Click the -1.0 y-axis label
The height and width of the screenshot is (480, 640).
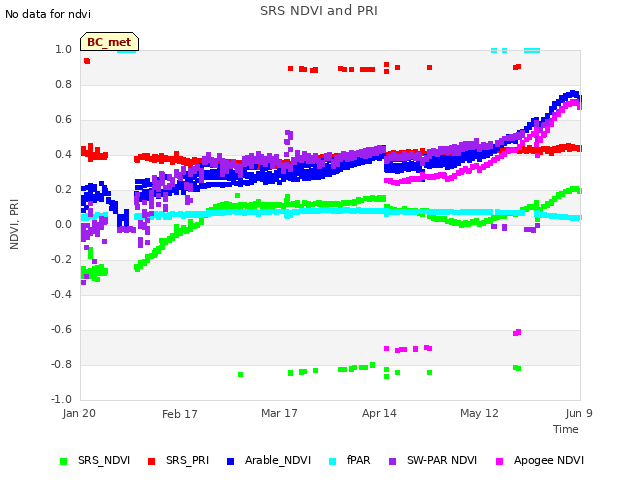point(62,399)
